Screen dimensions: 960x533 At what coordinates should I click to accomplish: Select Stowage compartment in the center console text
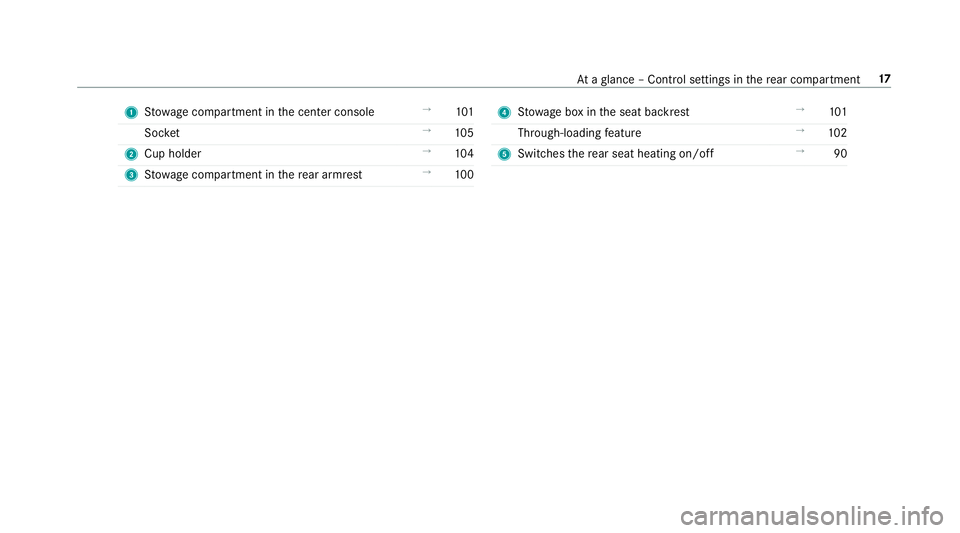[x=259, y=113]
